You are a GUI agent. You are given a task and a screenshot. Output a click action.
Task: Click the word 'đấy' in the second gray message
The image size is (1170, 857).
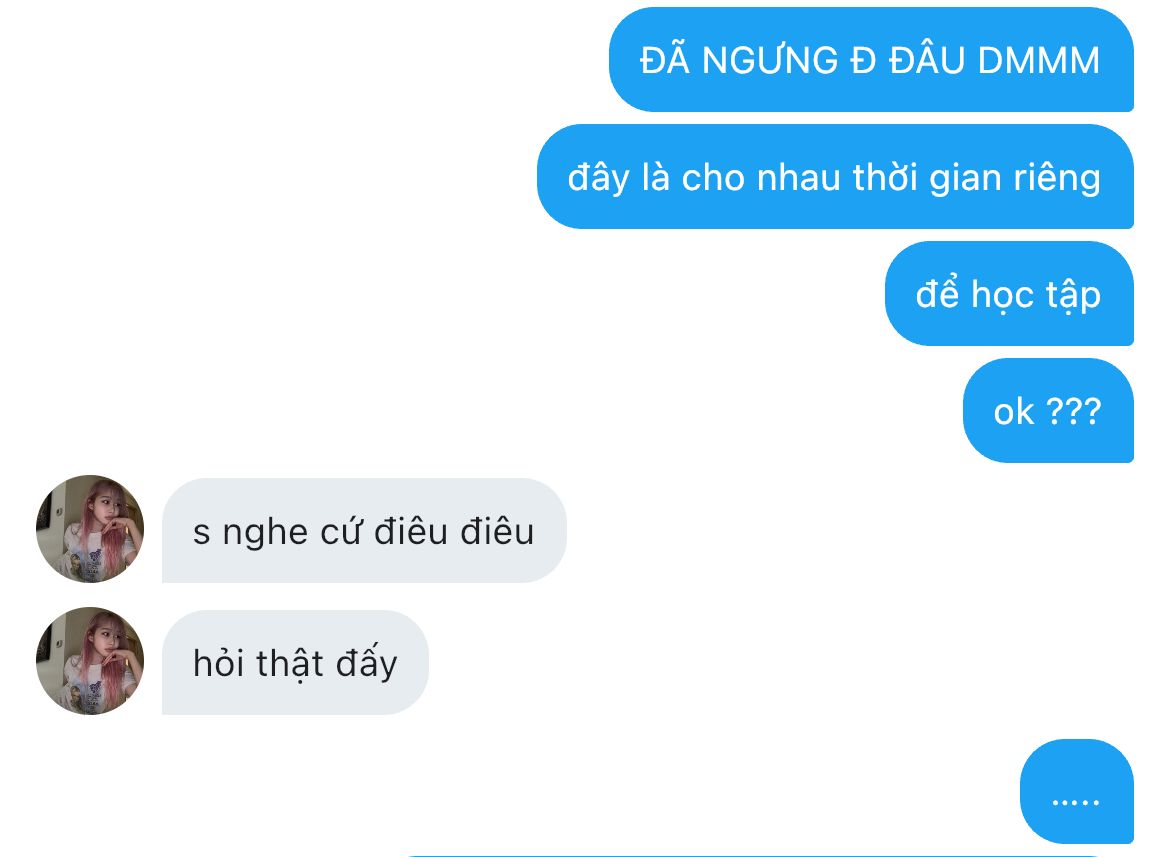click(366, 663)
